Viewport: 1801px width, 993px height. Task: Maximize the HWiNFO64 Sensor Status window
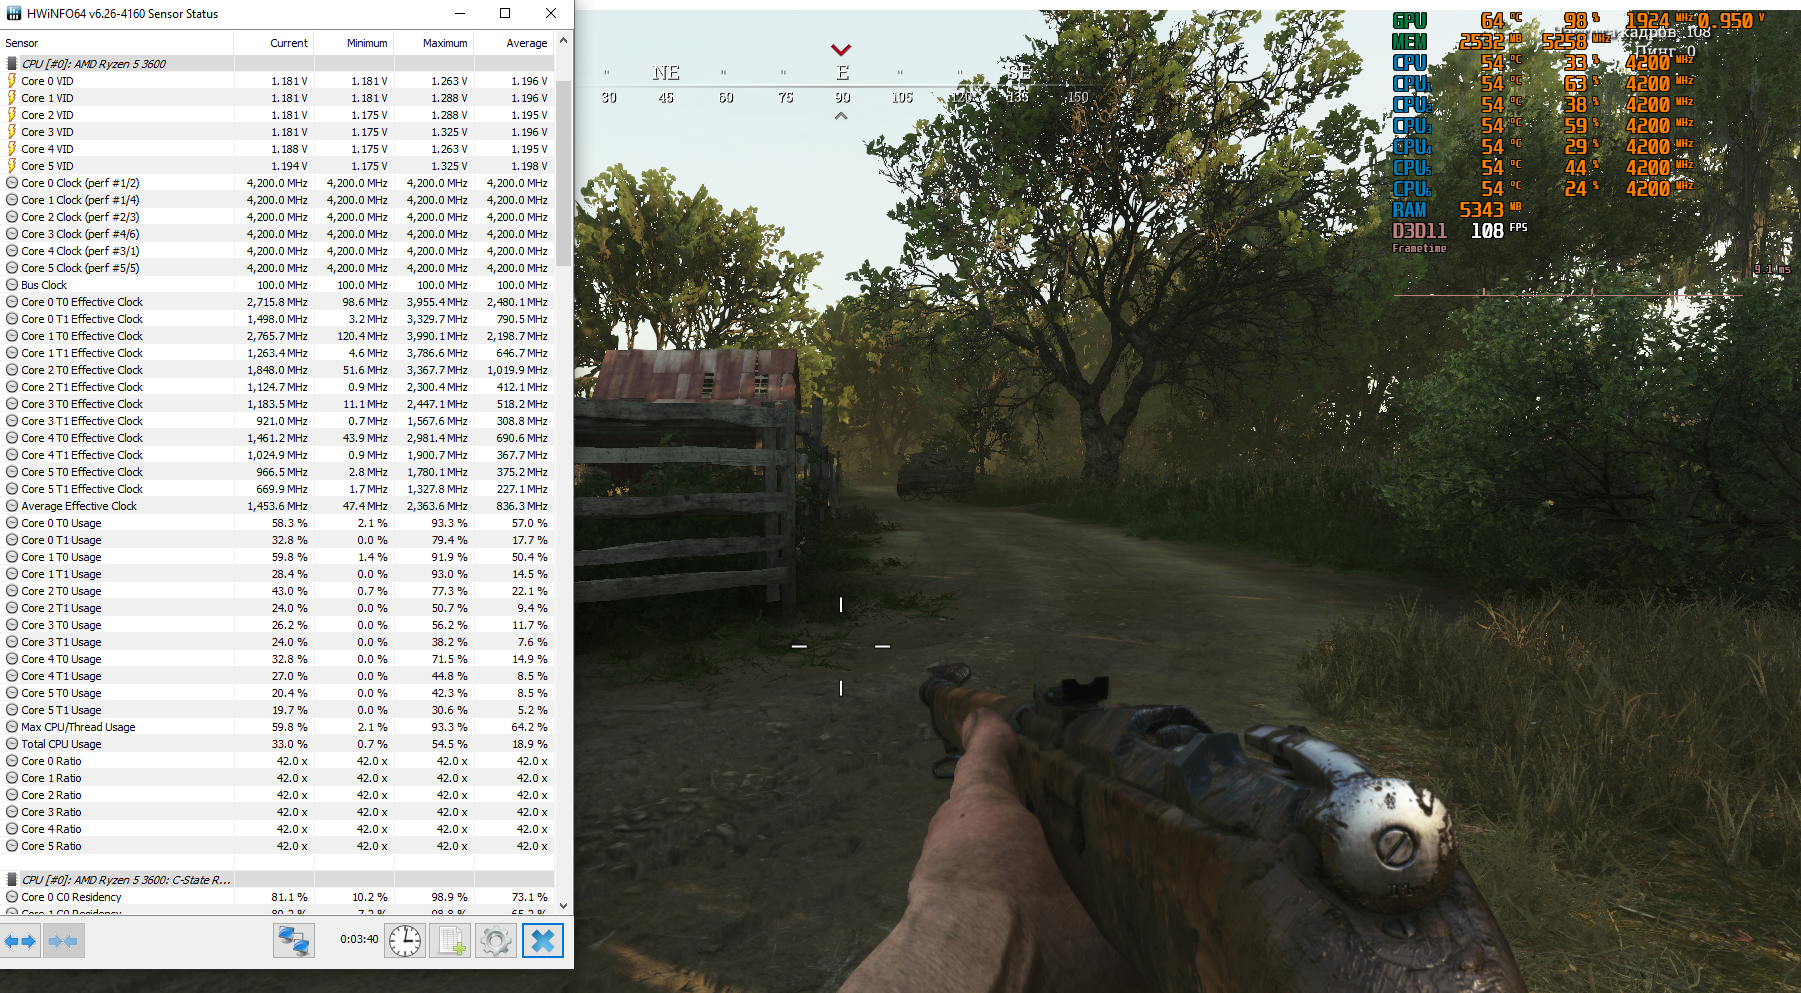pyautogui.click(x=505, y=14)
